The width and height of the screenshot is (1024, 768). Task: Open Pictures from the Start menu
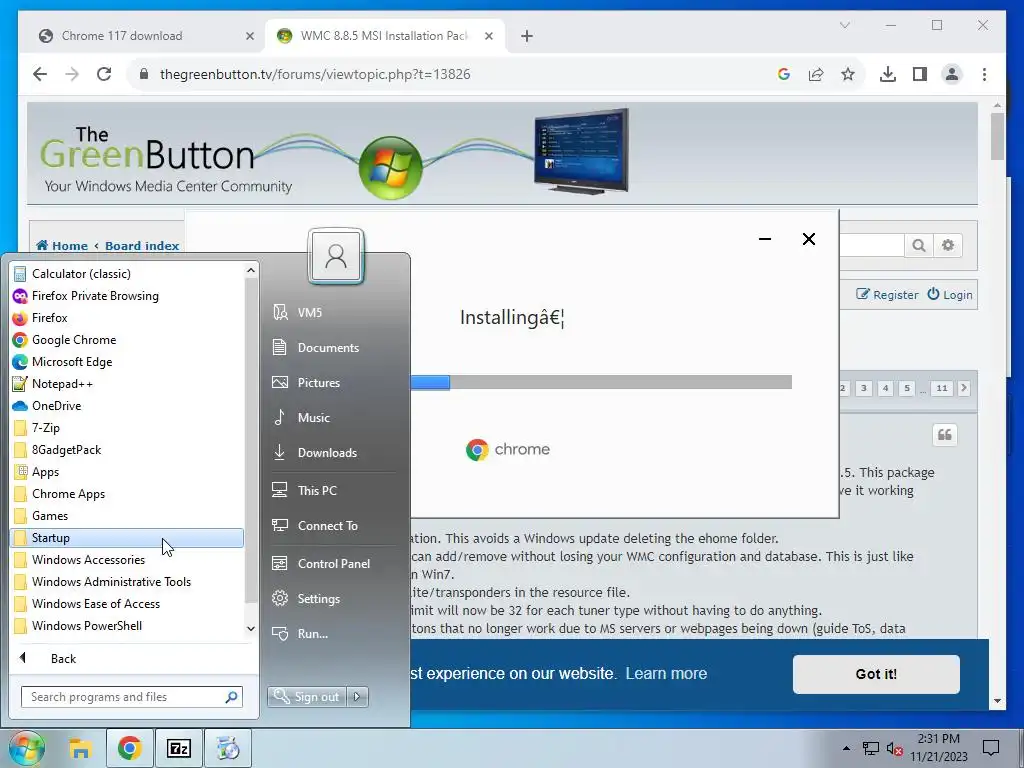tap(333, 383)
